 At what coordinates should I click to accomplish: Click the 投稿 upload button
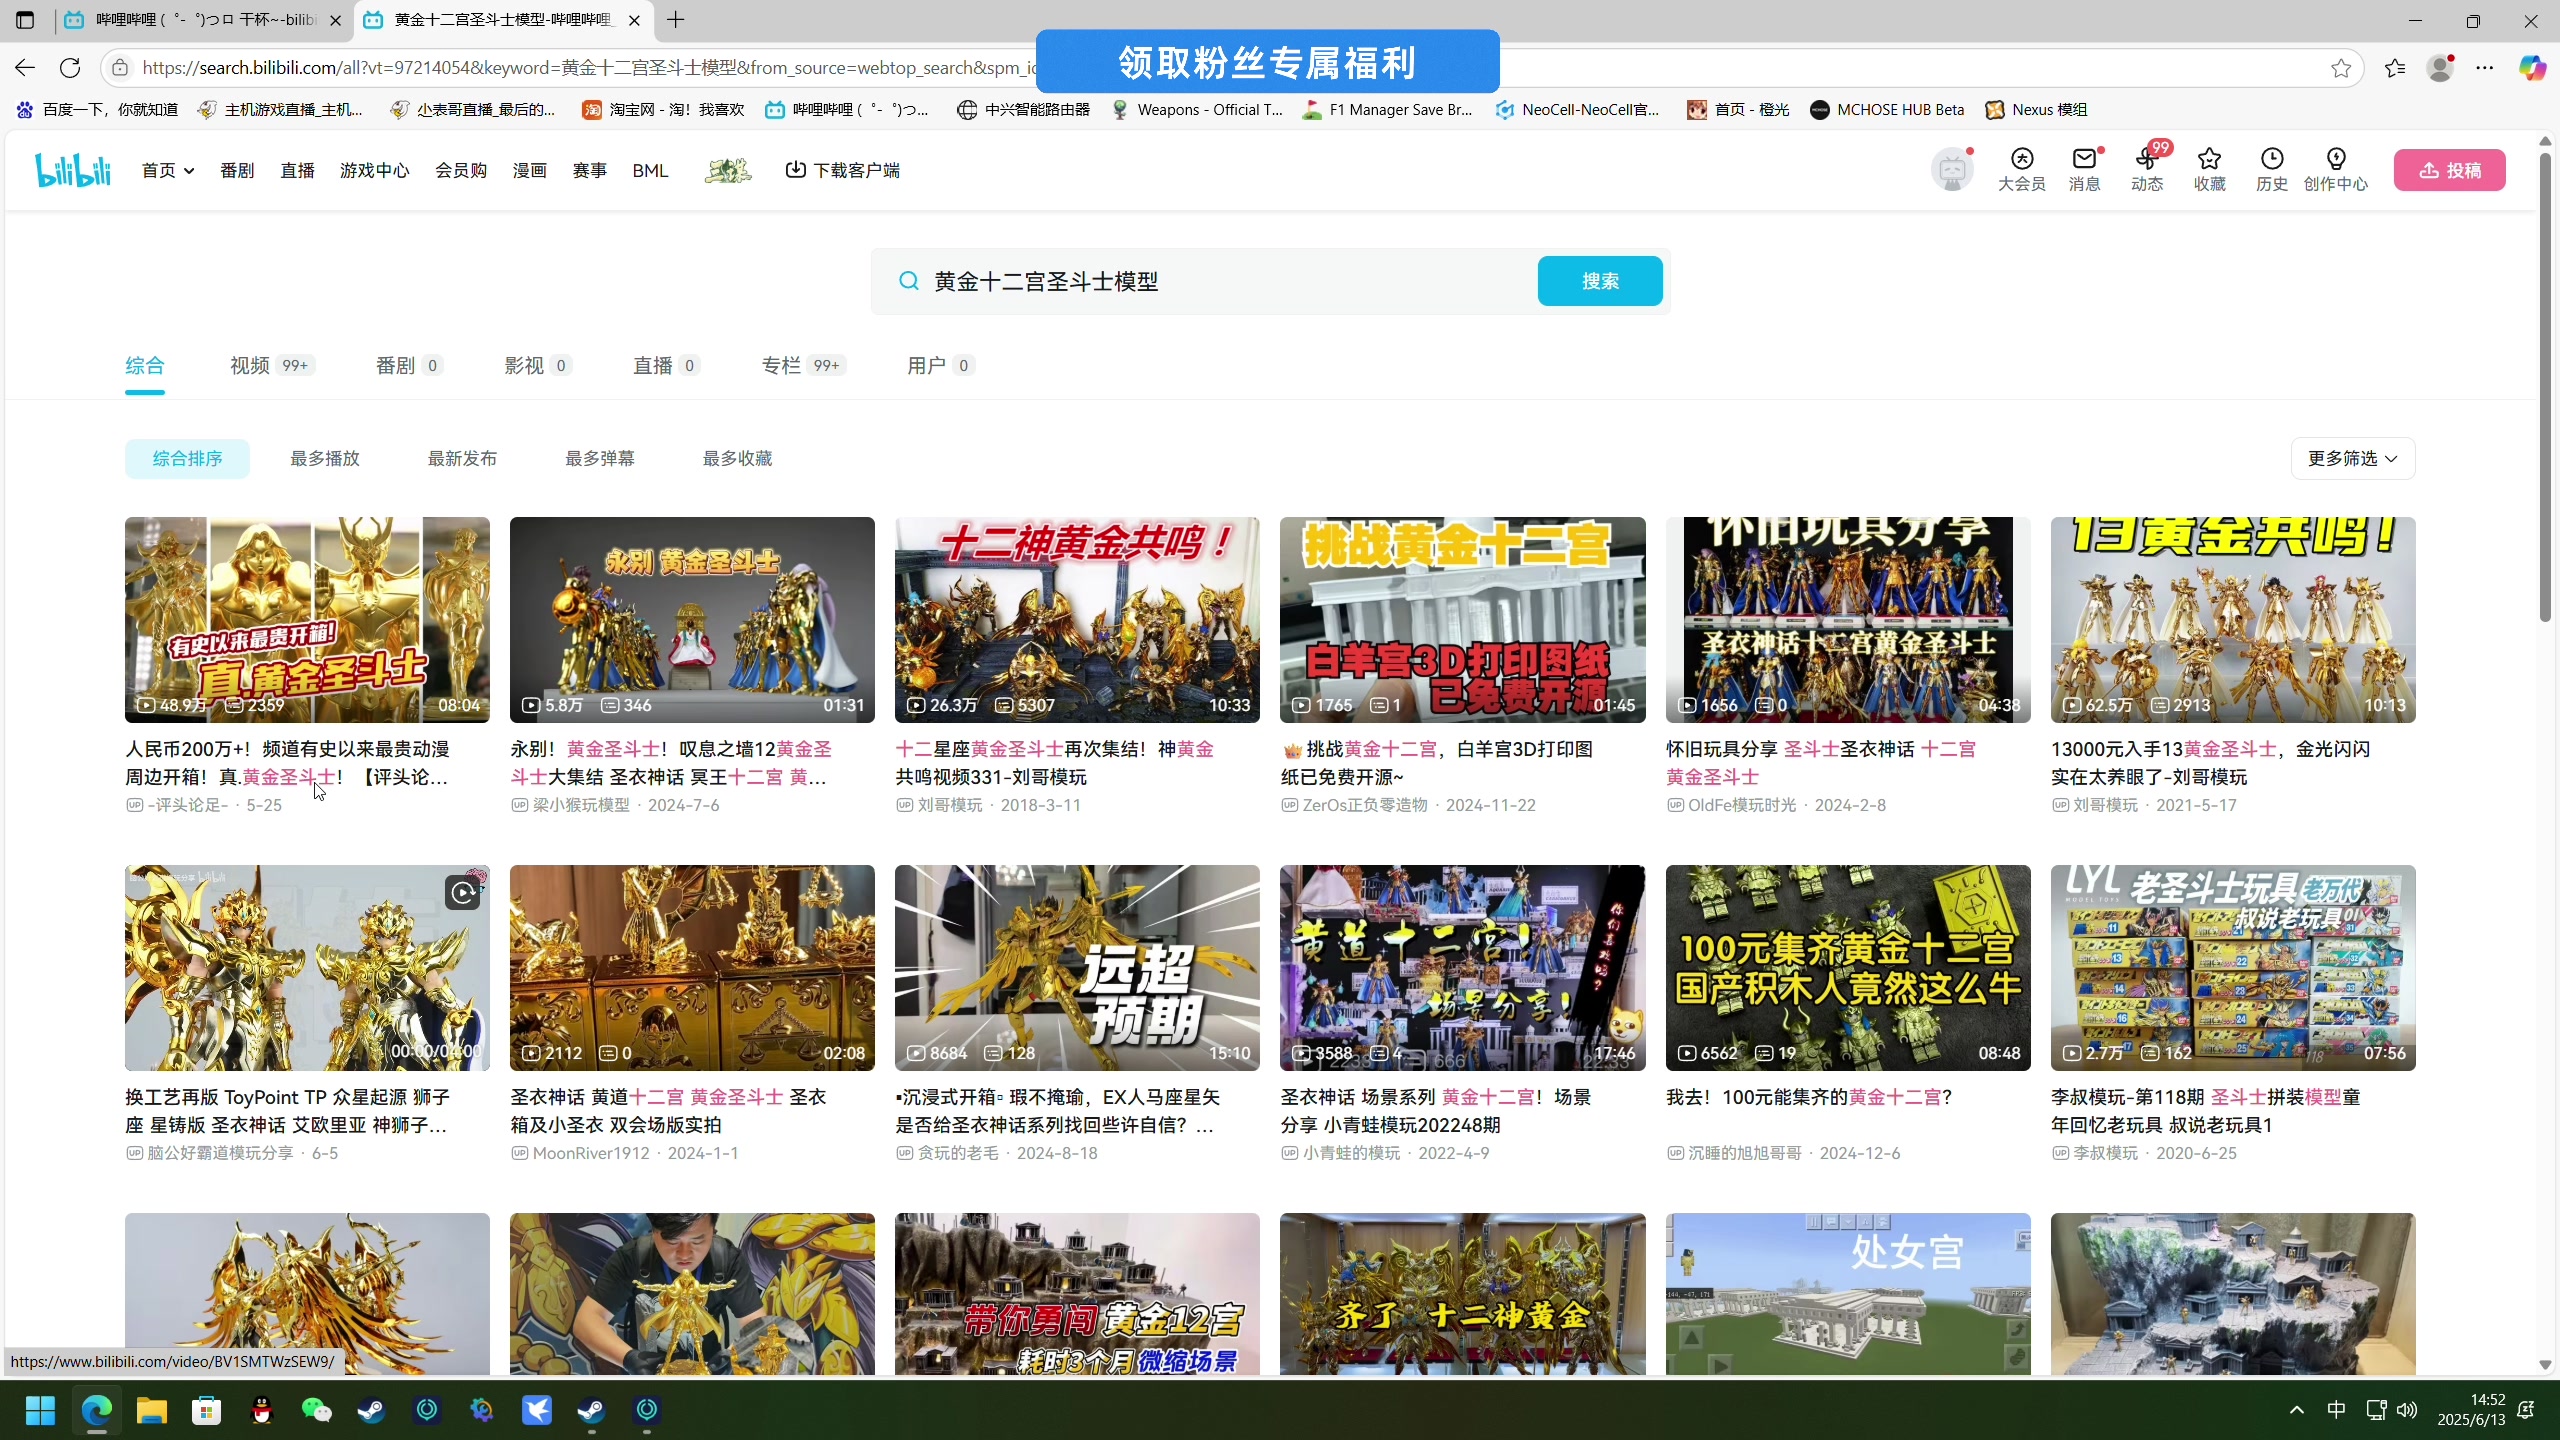click(x=2449, y=170)
